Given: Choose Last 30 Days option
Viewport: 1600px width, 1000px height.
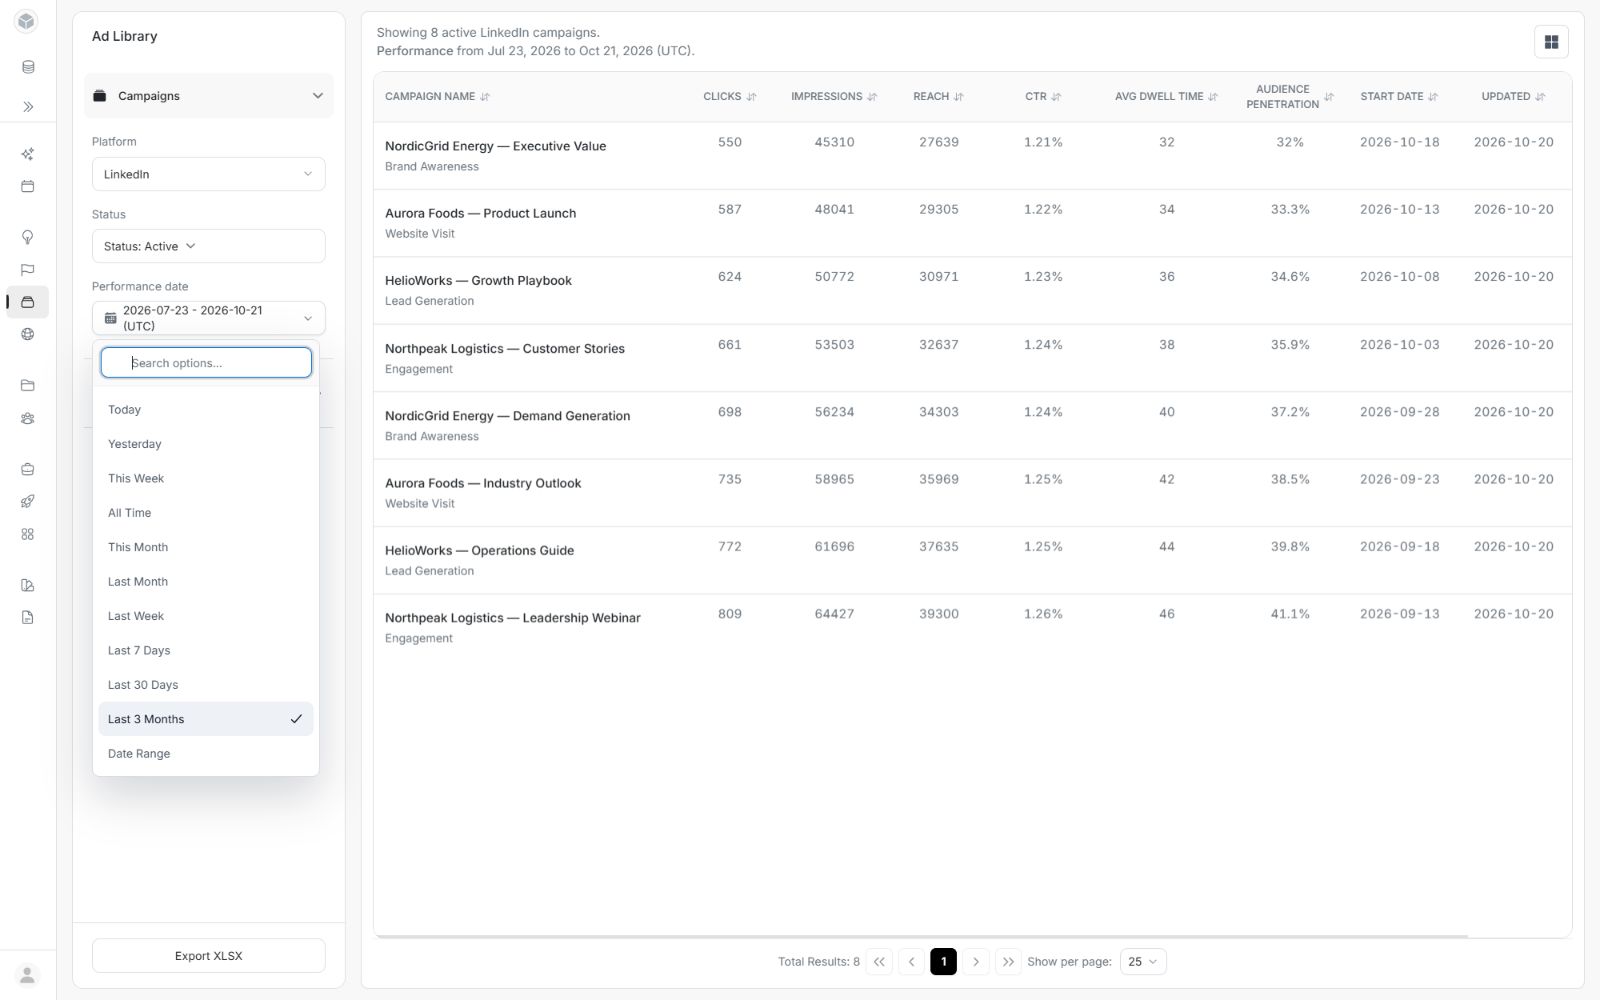Looking at the screenshot, I should click(x=206, y=685).
